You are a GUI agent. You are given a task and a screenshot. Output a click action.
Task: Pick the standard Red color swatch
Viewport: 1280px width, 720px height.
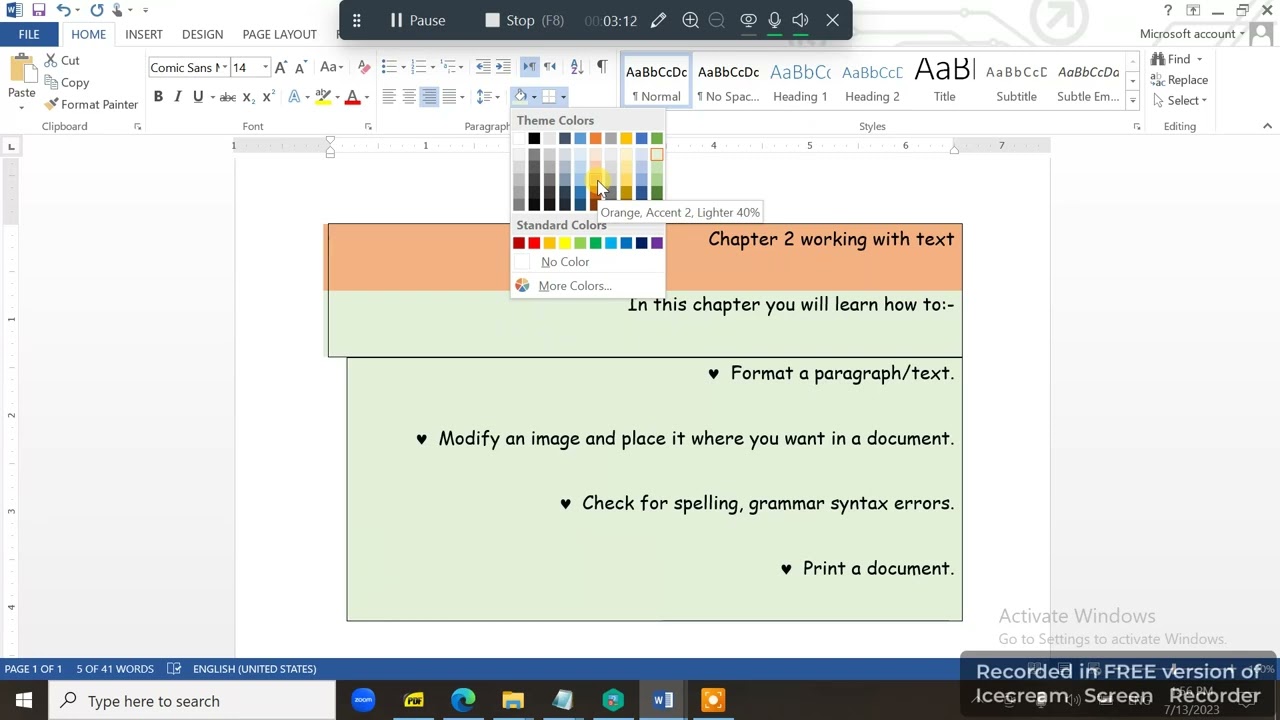pos(534,243)
